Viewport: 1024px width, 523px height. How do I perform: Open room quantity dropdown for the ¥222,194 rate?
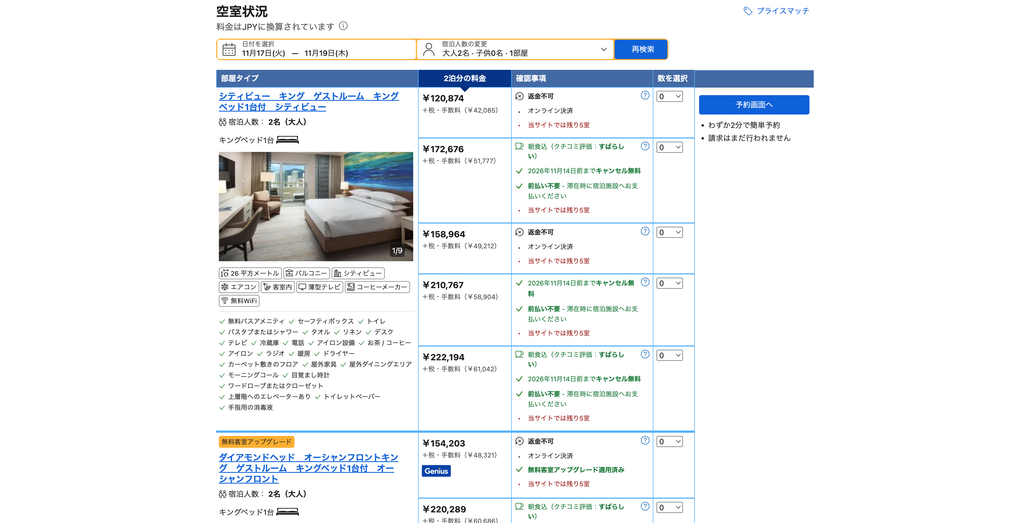point(669,355)
